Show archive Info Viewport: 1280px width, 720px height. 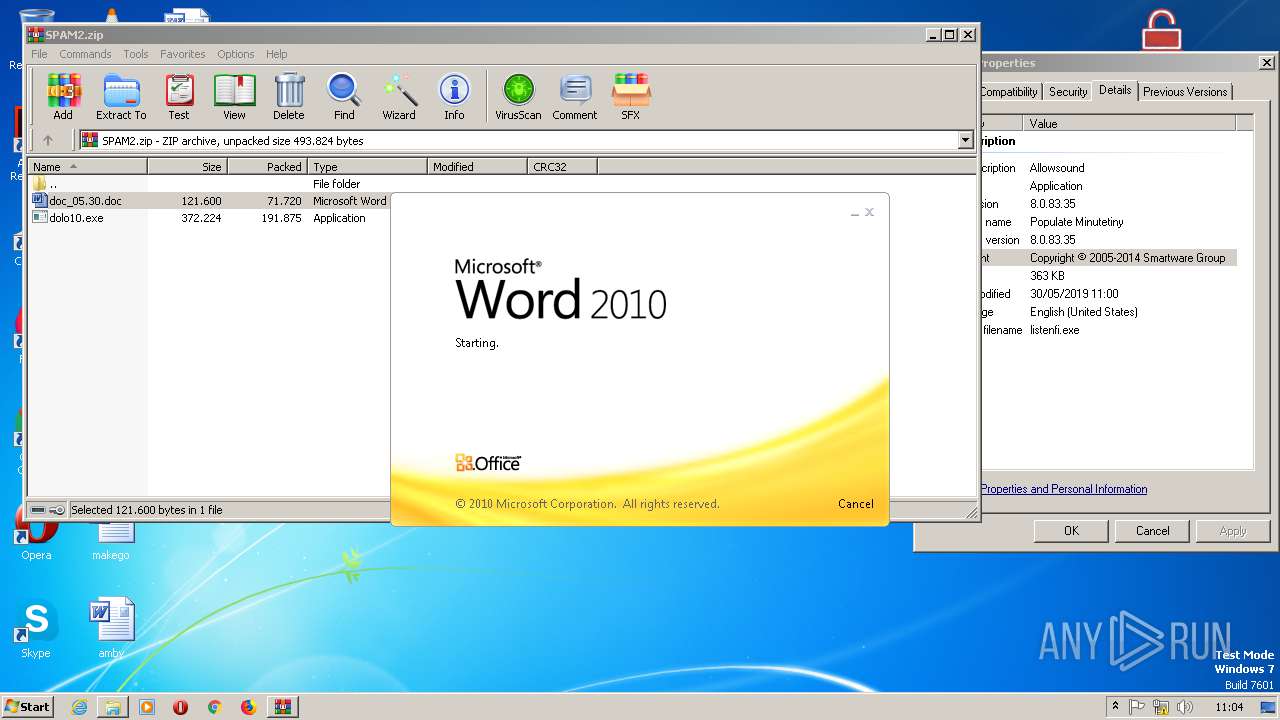[x=454, y=96]
